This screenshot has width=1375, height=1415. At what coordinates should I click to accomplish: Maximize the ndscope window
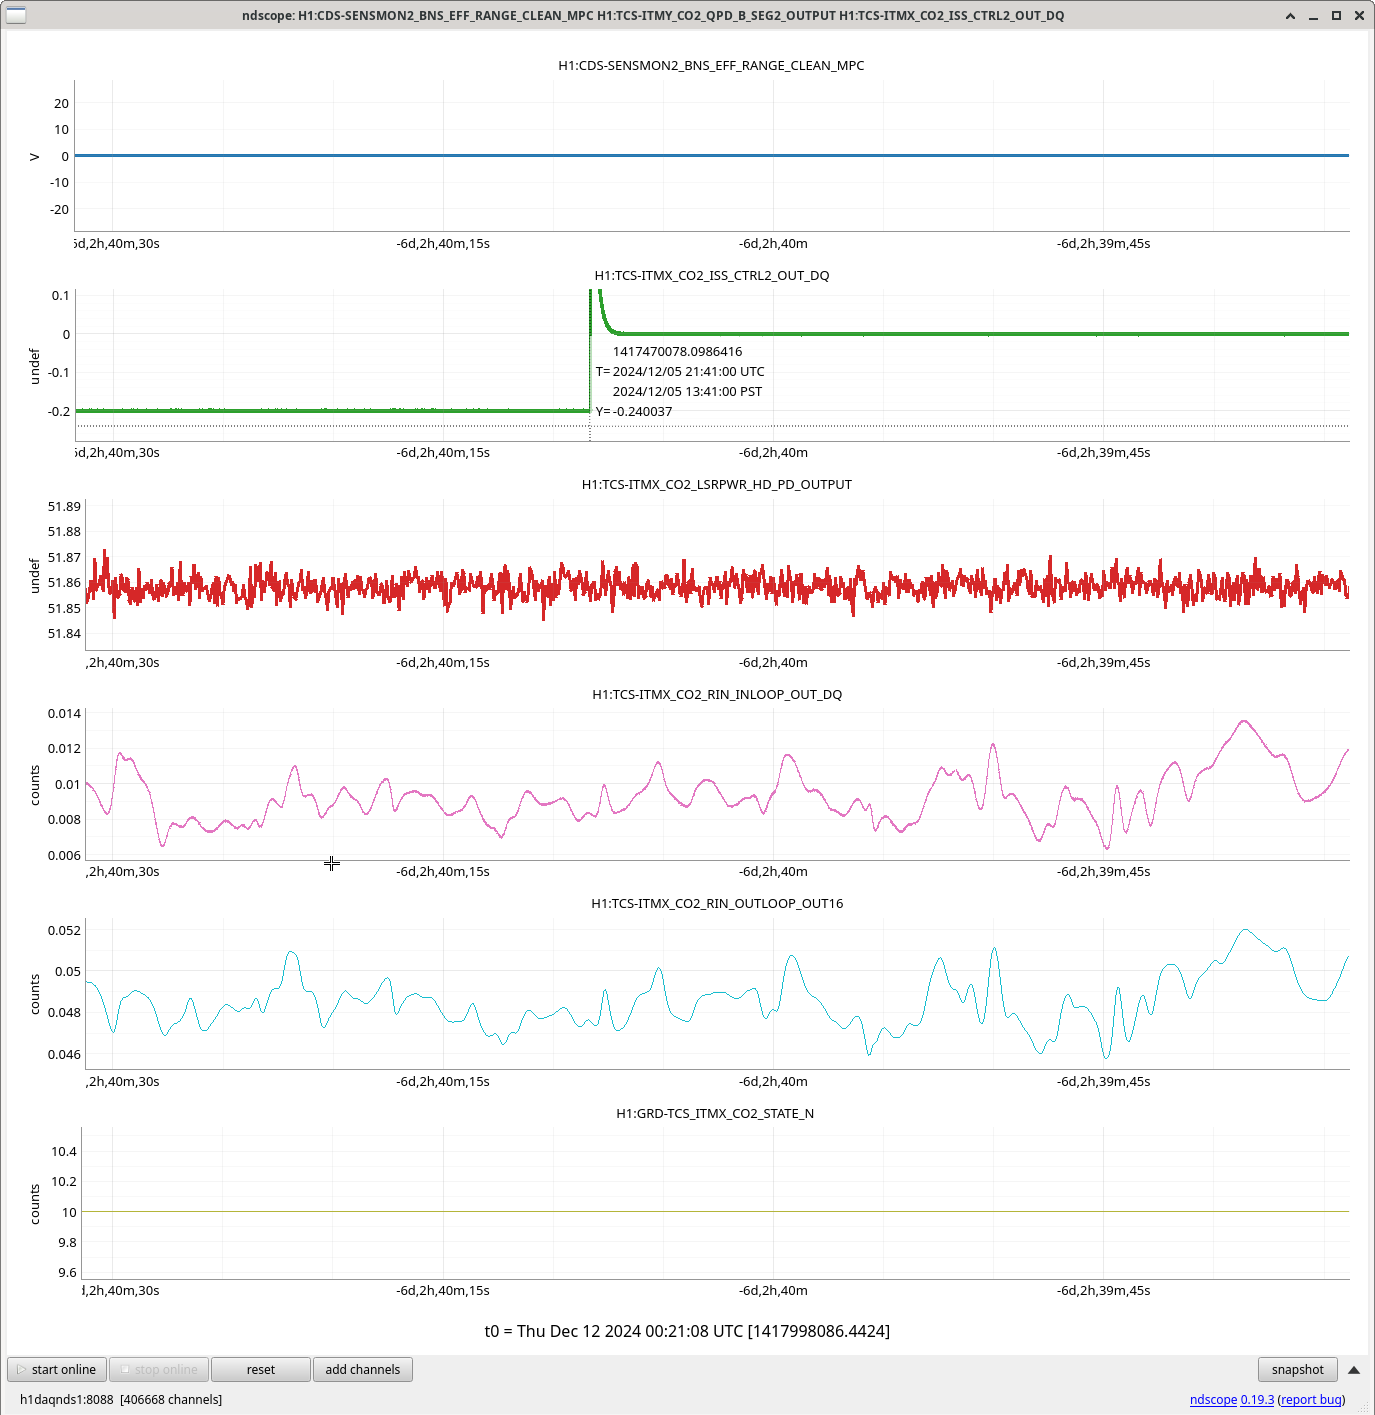tap(1336, 16)
